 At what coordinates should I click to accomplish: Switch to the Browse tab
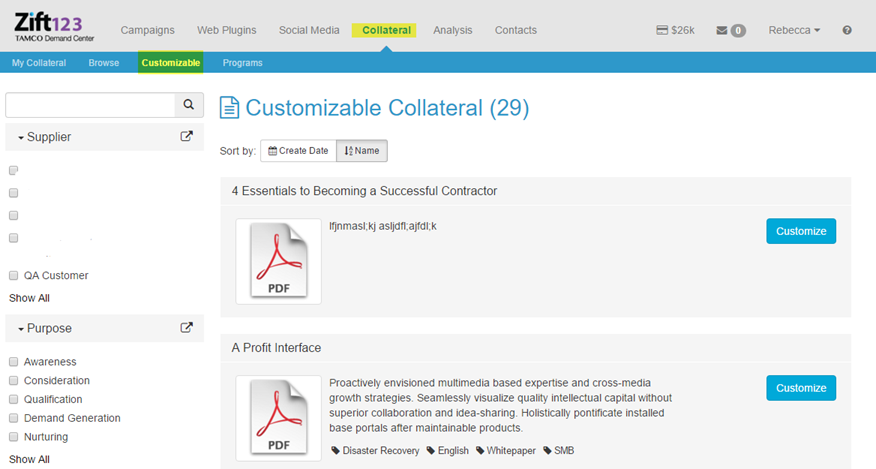tap(104, 63)
